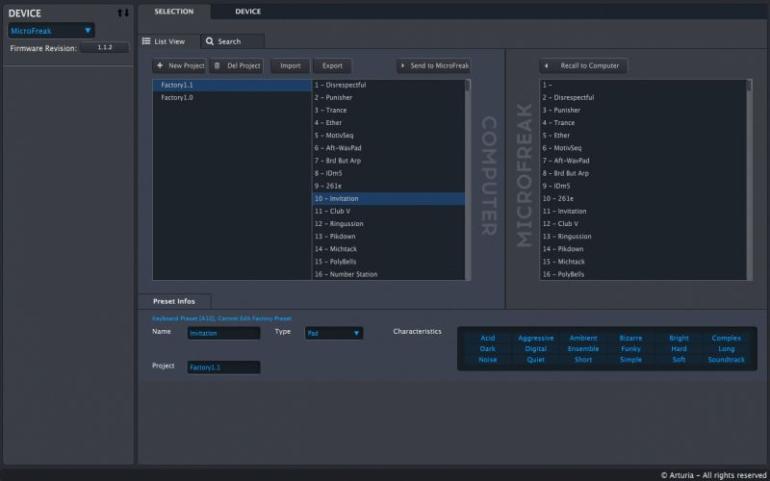Viewport: 770px width, 481px height.
Task: Select the Factory1.1 project
Action: [x=232, y=85]
